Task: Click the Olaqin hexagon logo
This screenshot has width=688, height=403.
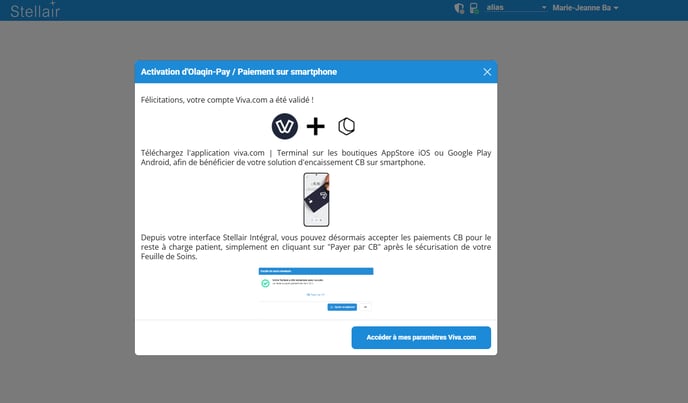Action: [346, 126]
